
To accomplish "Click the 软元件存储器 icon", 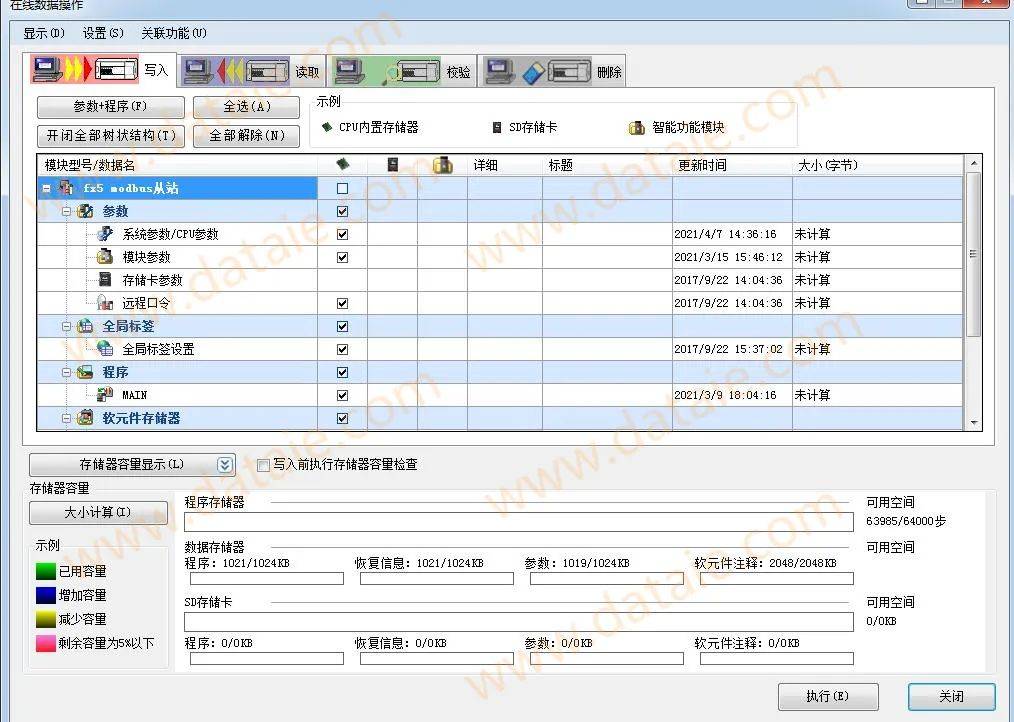I will 85,418.
